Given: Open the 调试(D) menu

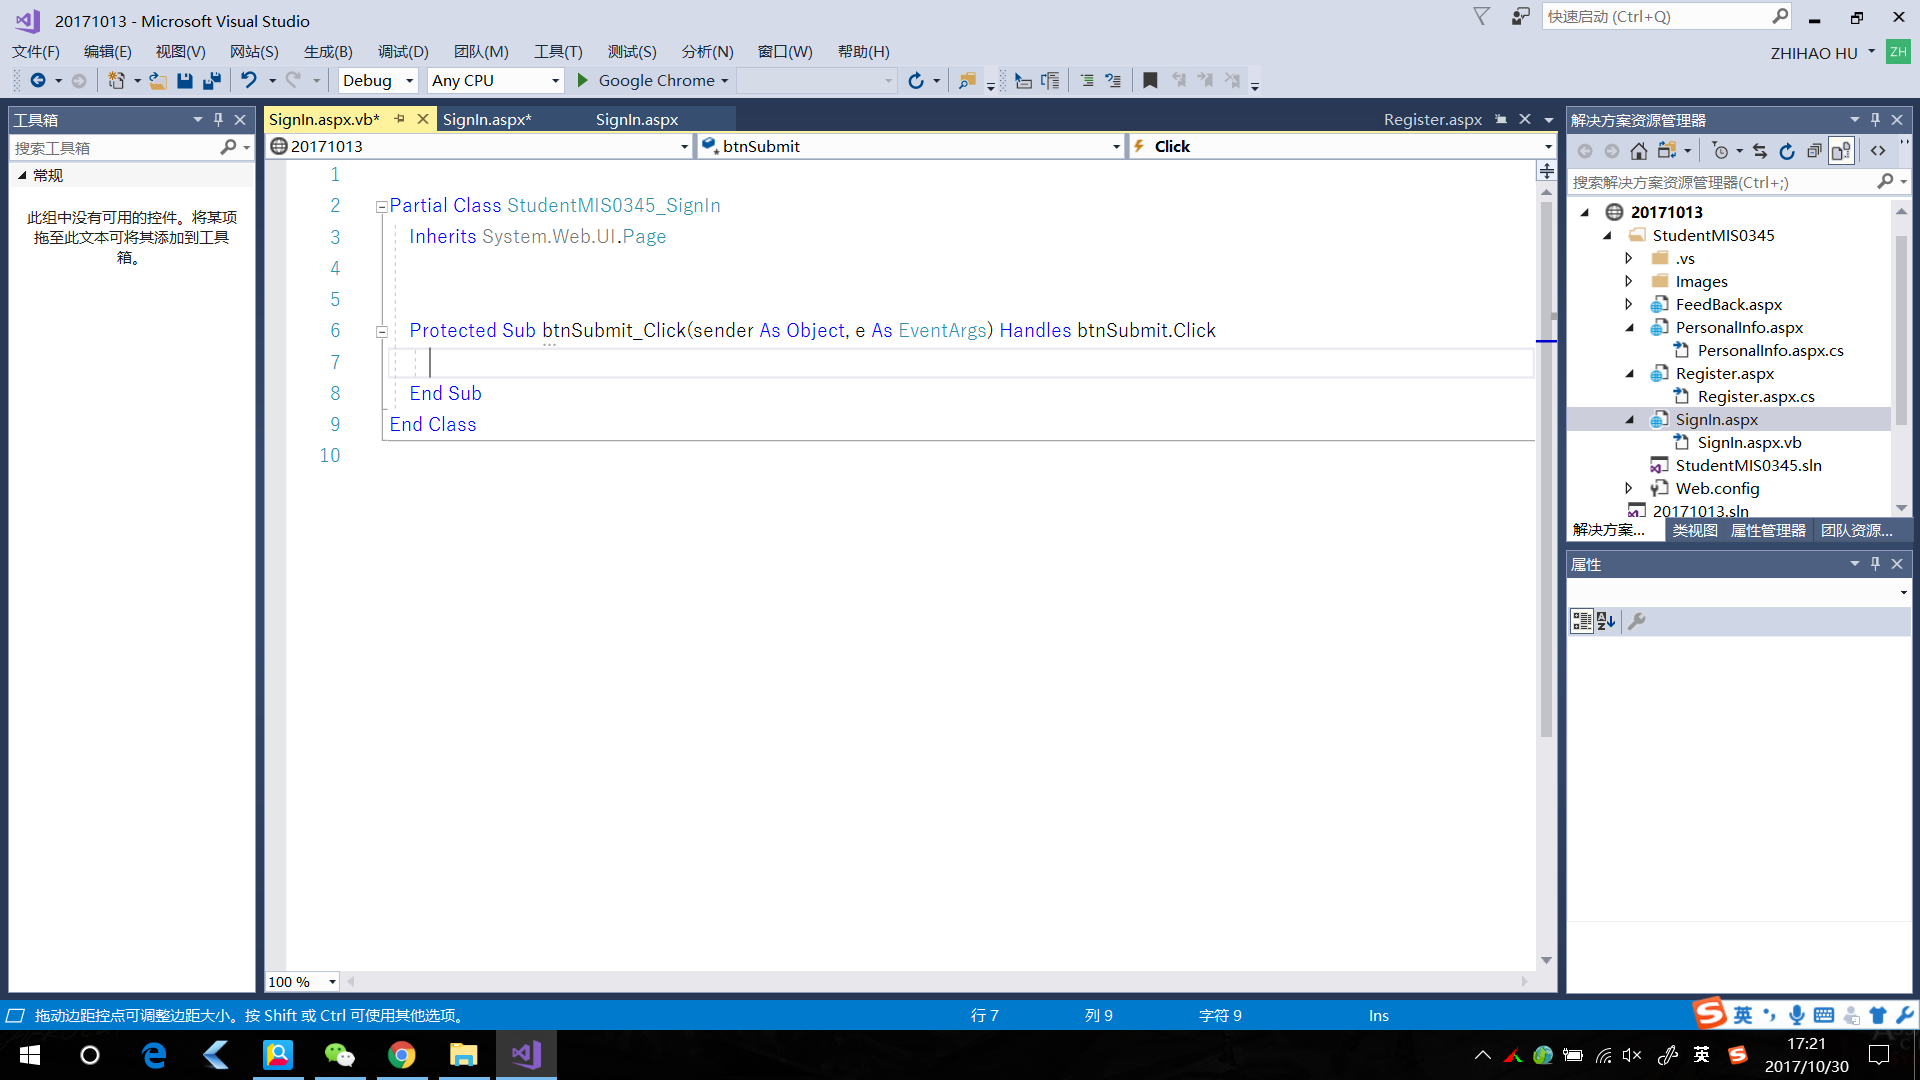Looking at the screenshot, I should point(403,52).
